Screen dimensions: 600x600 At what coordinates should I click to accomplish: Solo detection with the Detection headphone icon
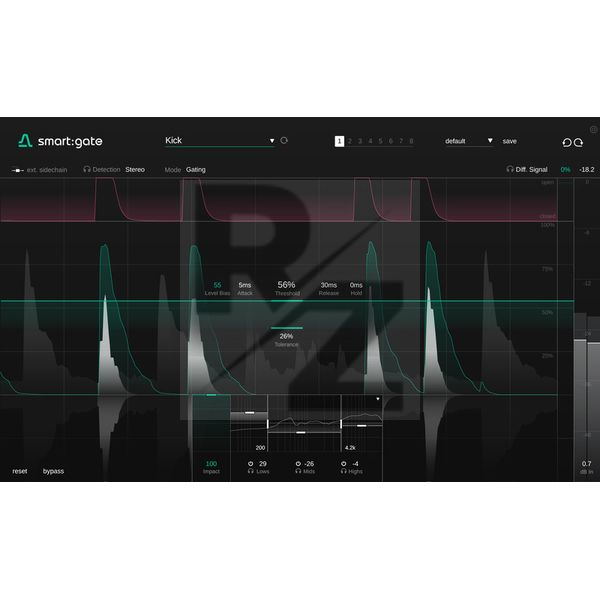point(87,169)
